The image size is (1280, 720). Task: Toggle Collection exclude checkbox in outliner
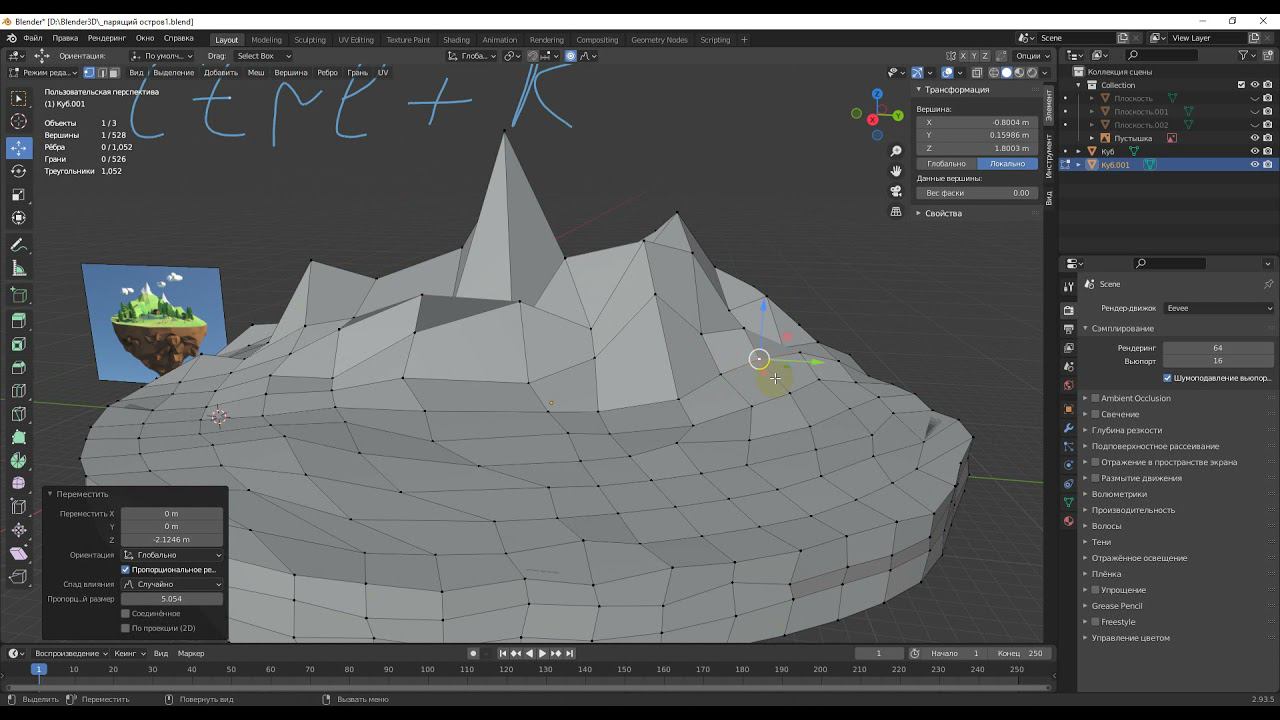(1242, 85)
